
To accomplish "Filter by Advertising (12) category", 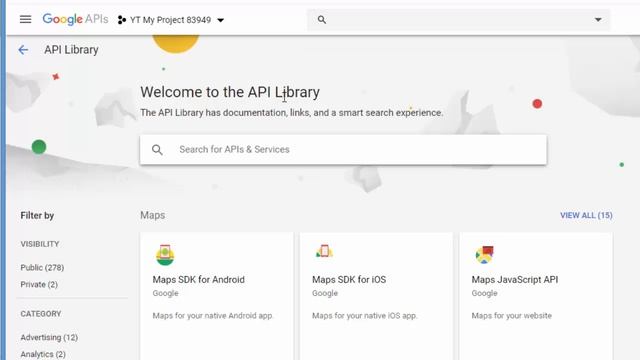I will coord(49,338).
